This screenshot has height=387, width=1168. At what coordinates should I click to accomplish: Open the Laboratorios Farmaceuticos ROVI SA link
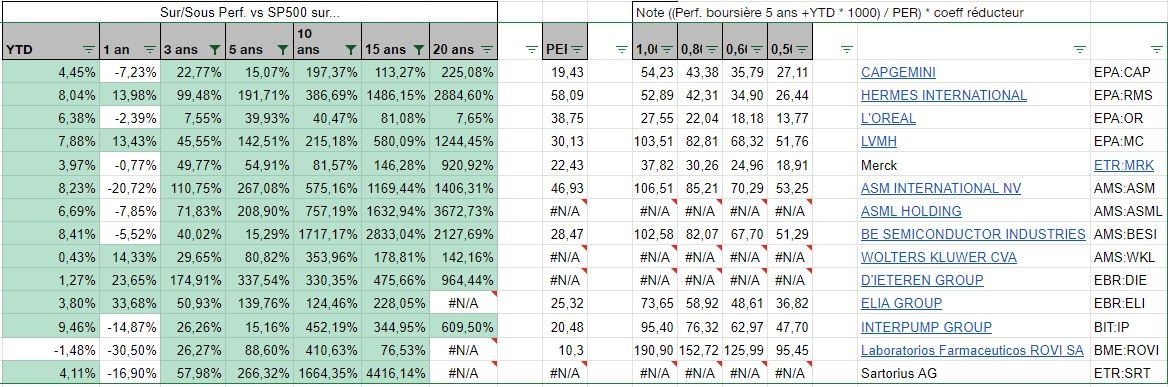tap(972, 350)
